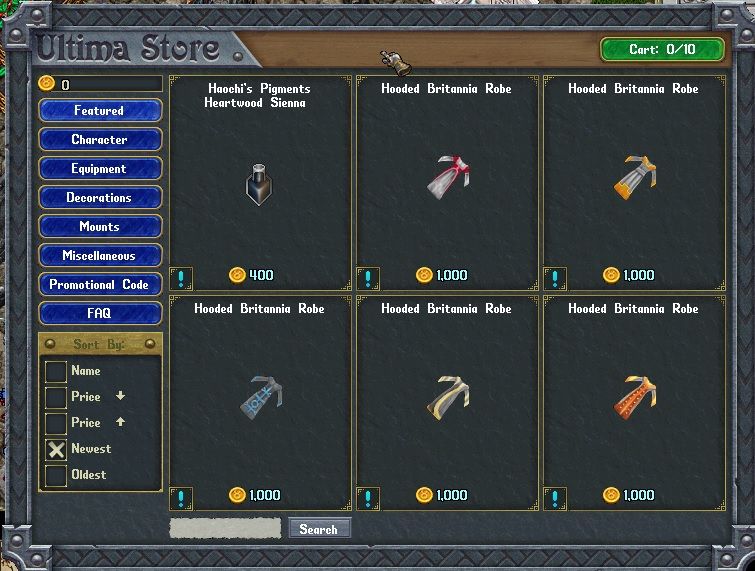Open the Mounts category

pos(100,226)
